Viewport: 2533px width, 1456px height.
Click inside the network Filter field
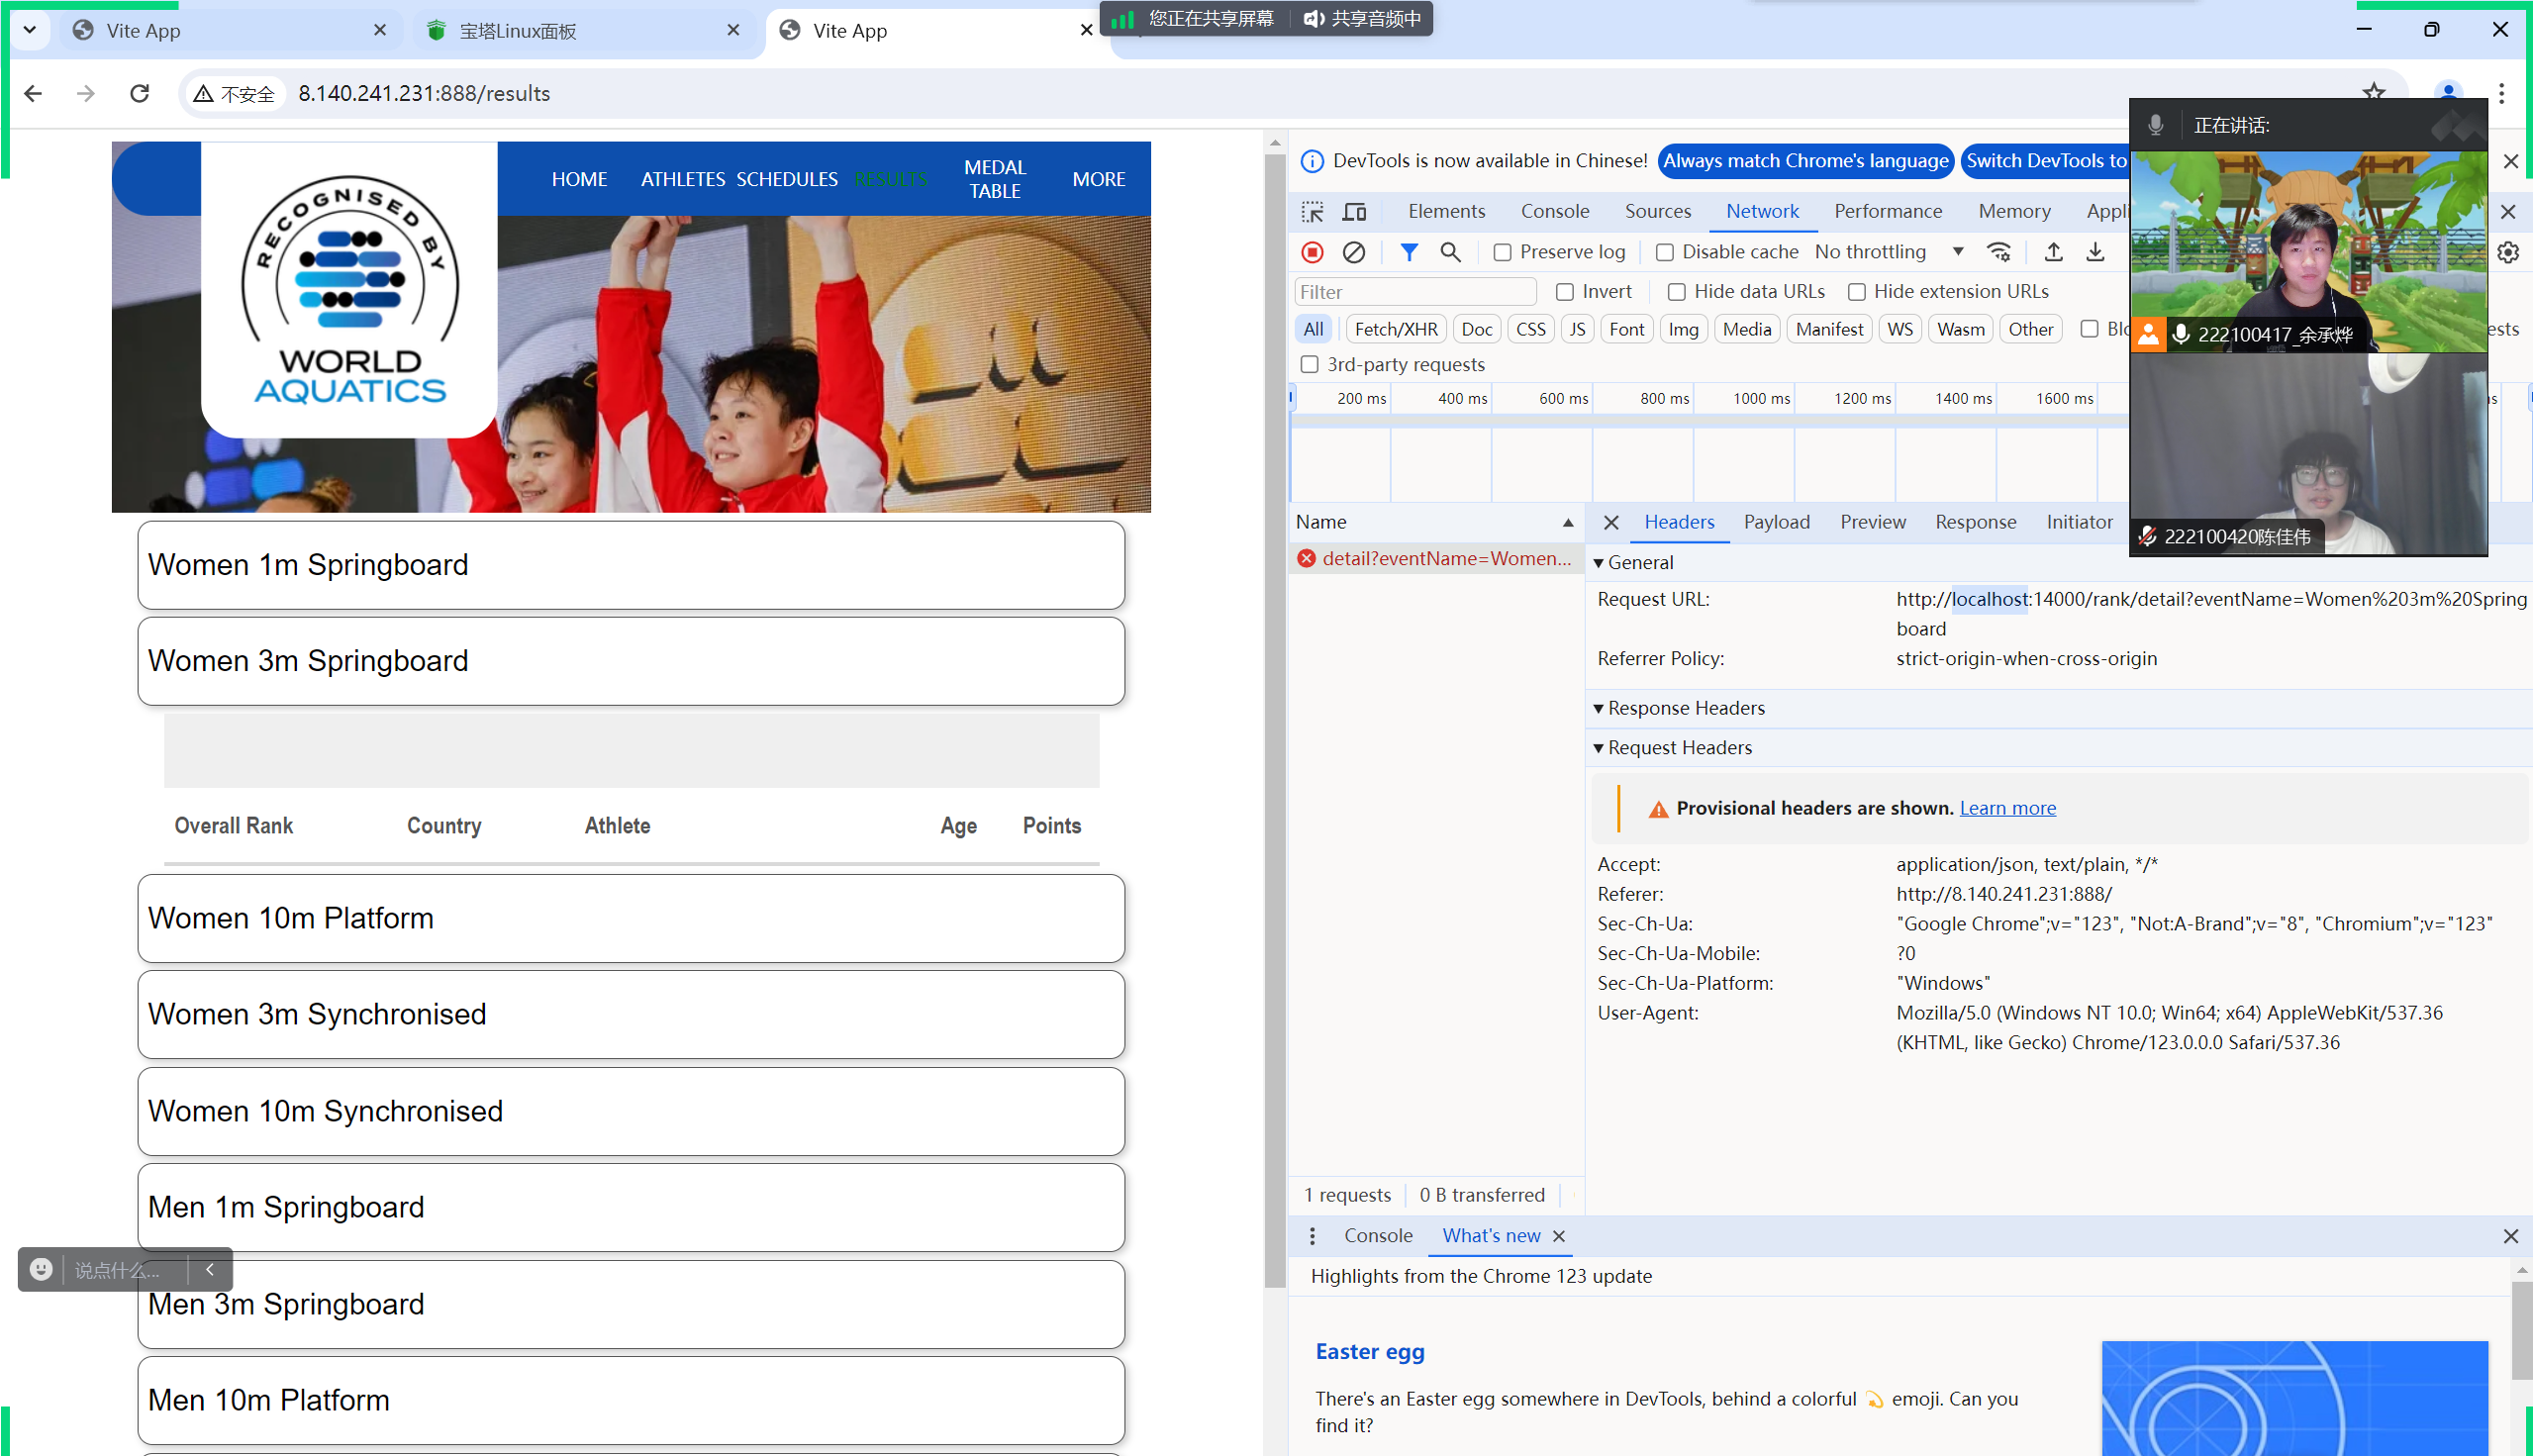[1415, 292]
